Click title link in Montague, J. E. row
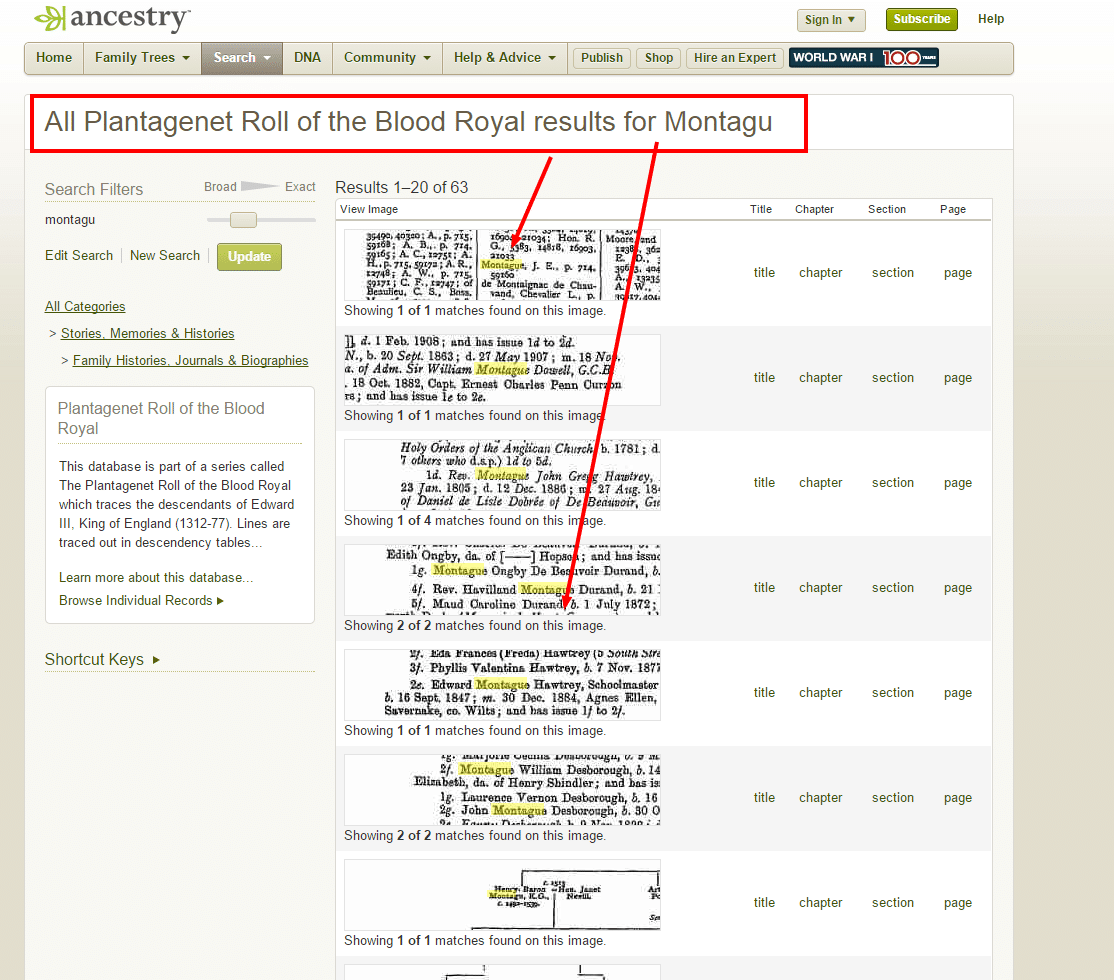This screenshot has width=1114, height=980. (764, 273)
